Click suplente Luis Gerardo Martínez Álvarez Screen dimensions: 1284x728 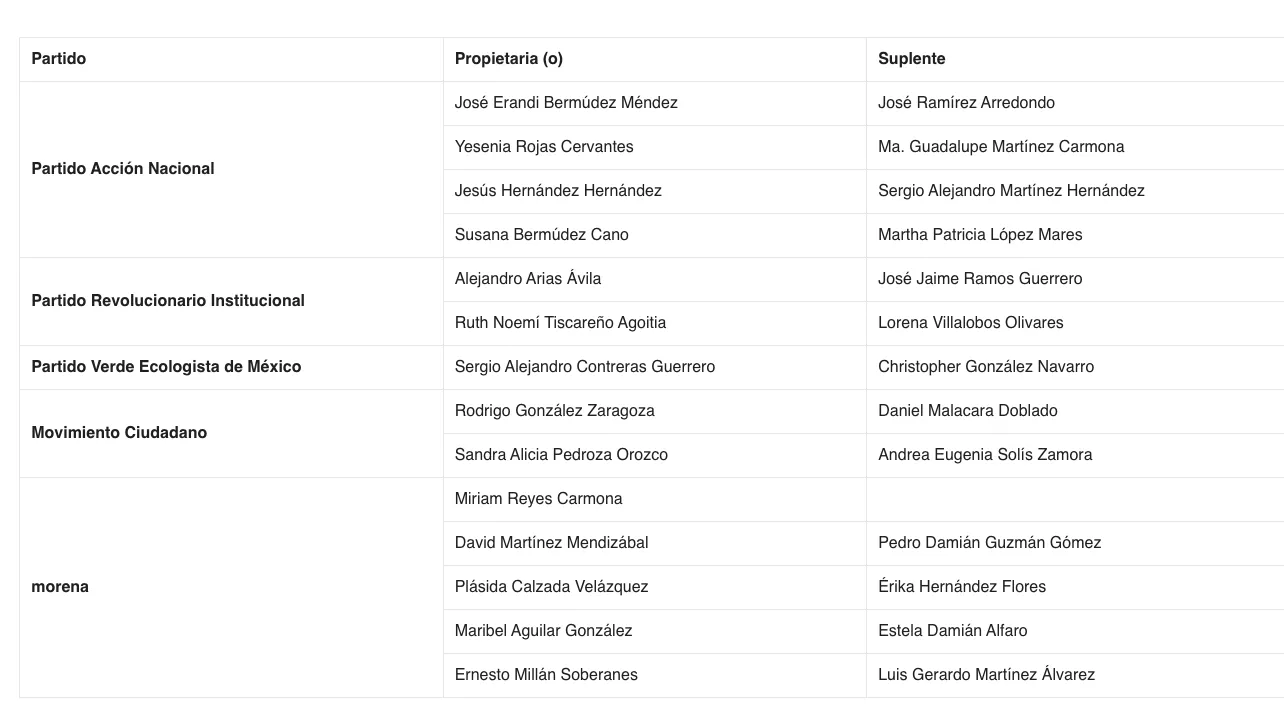(x=986, y=675)
